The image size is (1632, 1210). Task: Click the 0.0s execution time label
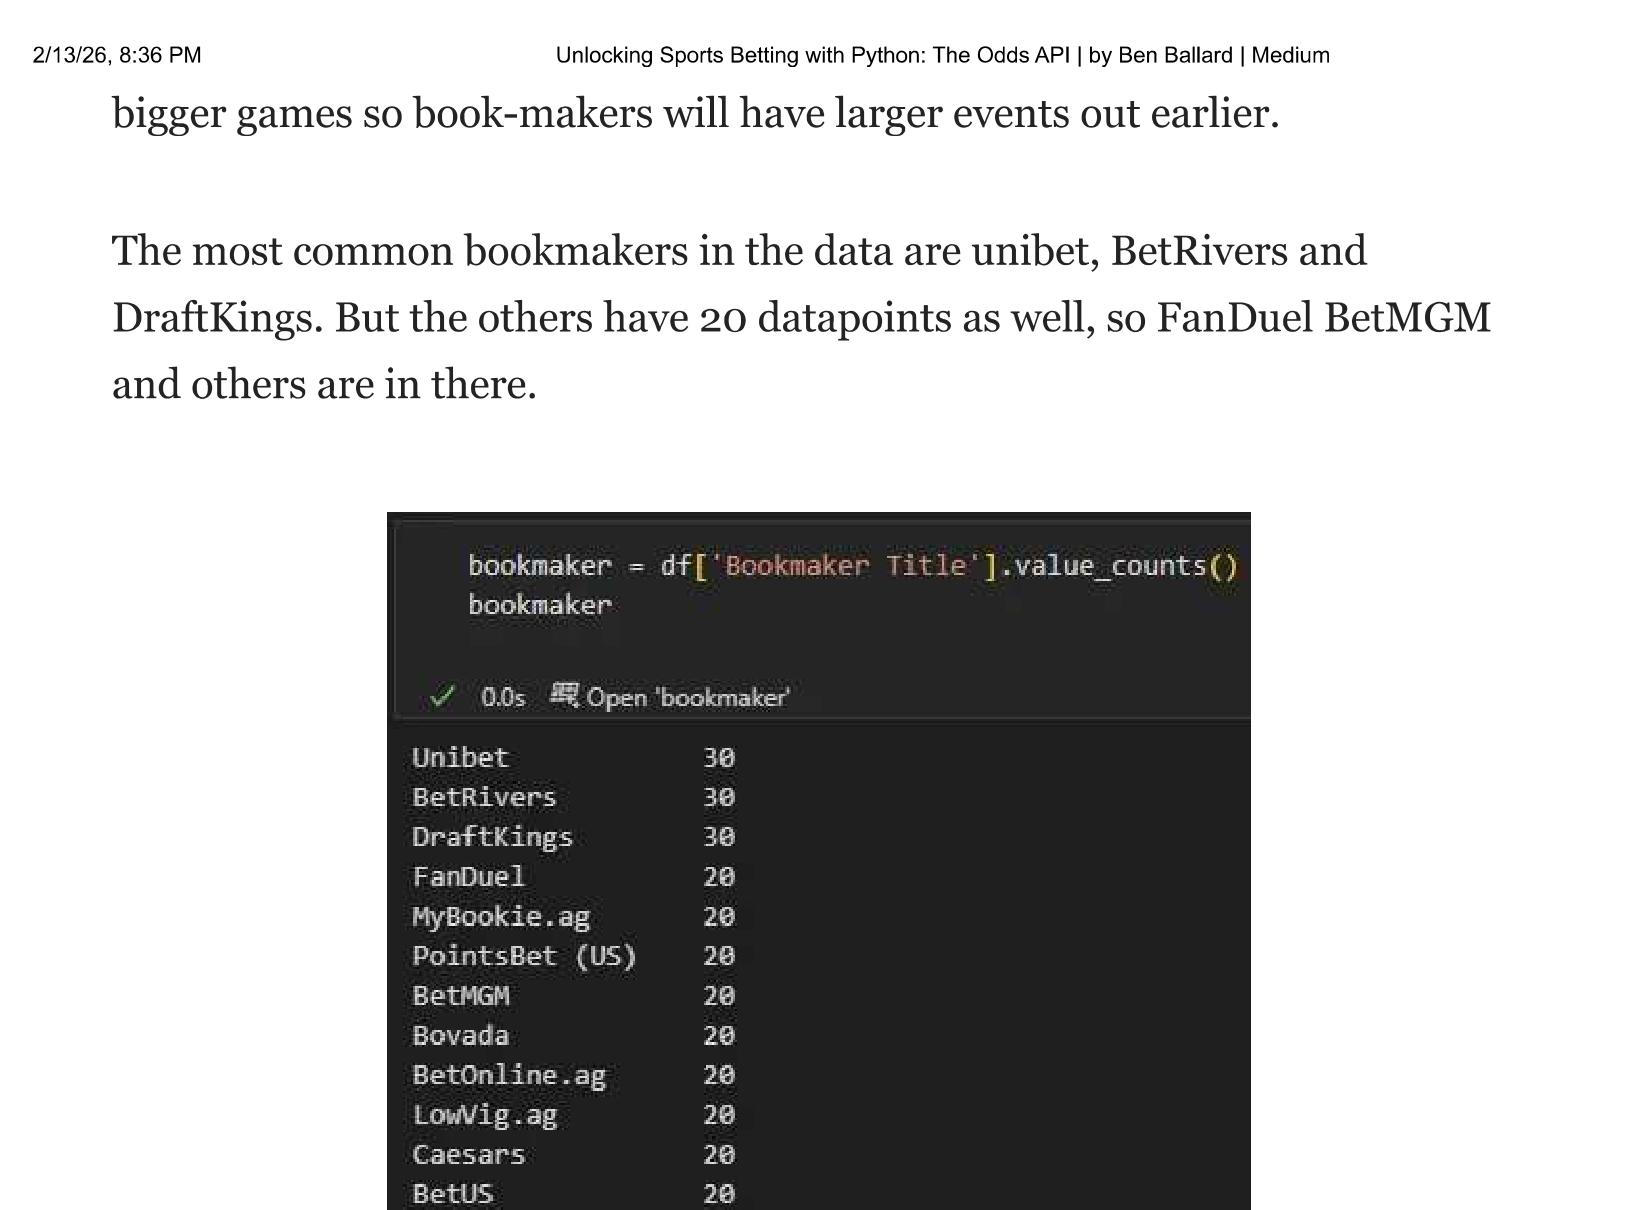502,697
